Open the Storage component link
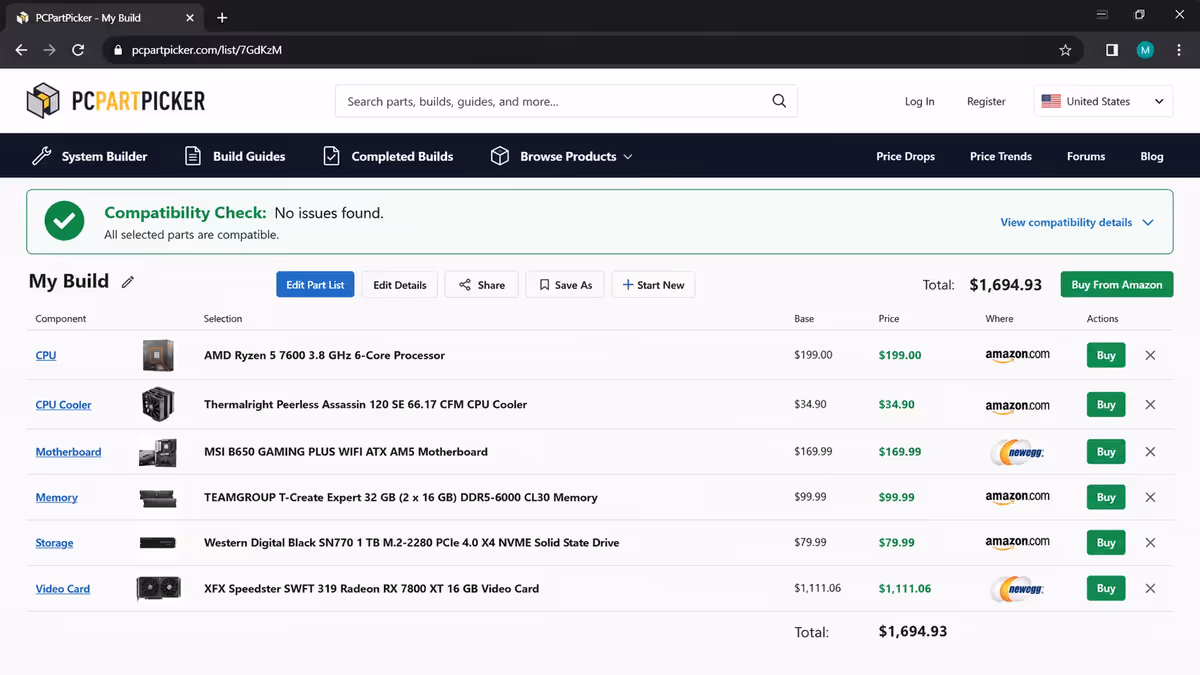1200x675 pixels. 54,543
